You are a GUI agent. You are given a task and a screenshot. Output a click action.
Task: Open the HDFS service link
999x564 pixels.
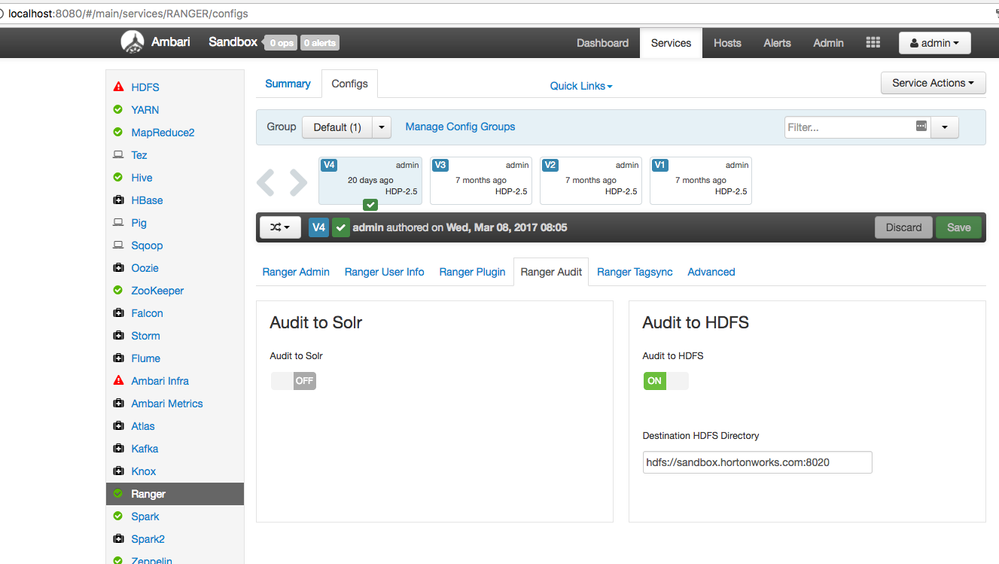pyautogui.click(x=145, y=87)
